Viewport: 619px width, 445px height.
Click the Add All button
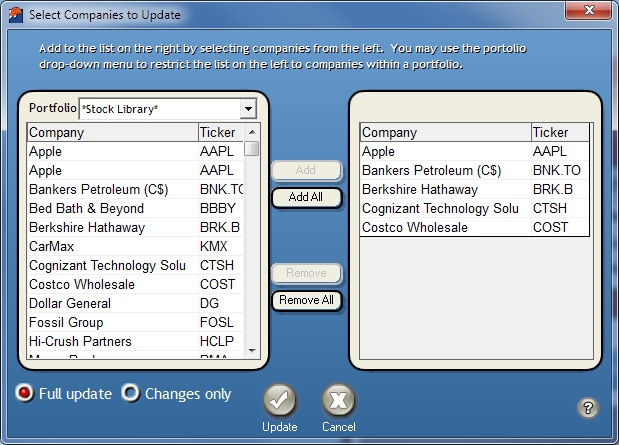[x=306, y=197]
